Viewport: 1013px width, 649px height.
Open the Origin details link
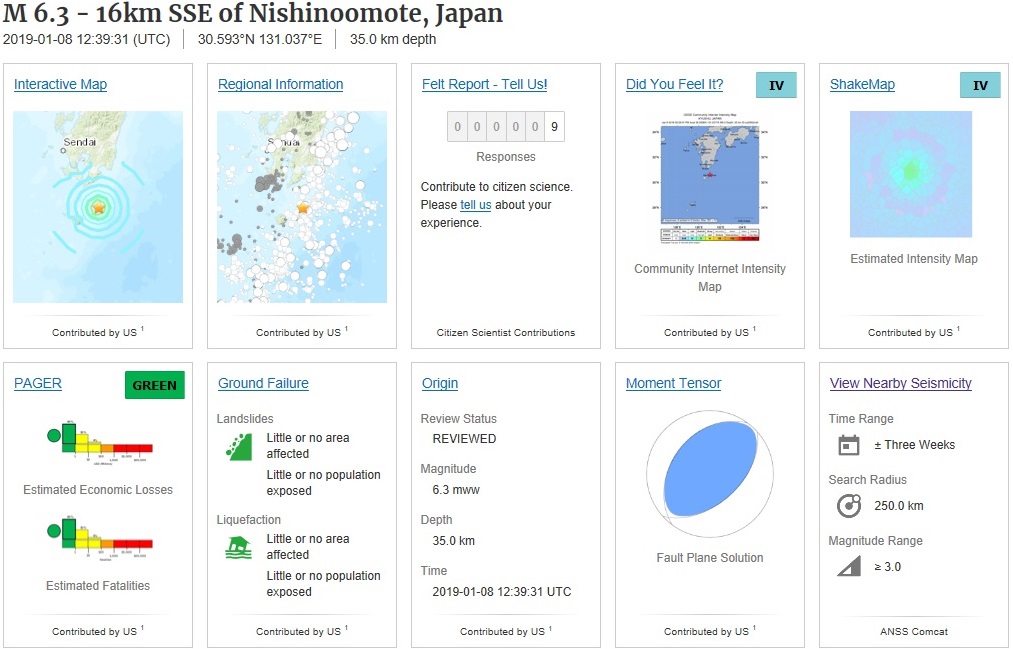[439, 384]
